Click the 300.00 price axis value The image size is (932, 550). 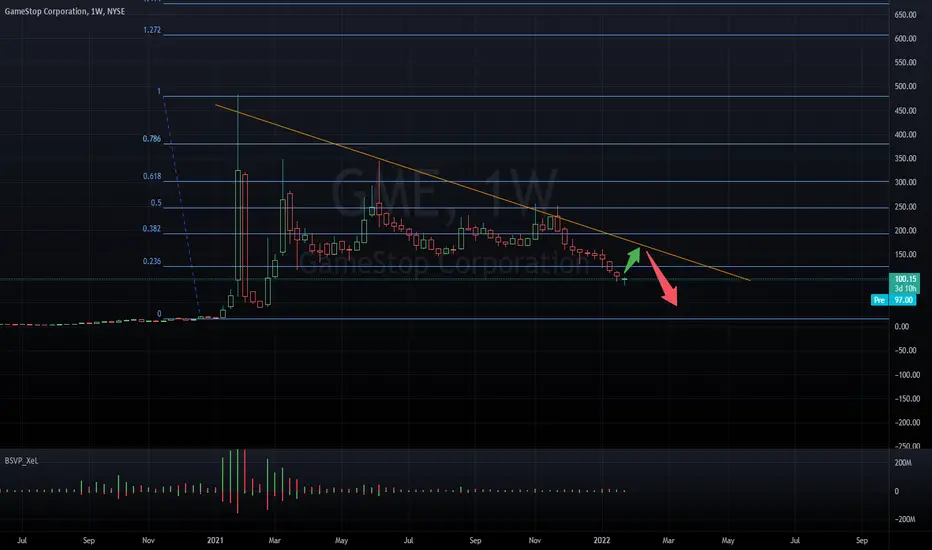(x=905, y=183)
